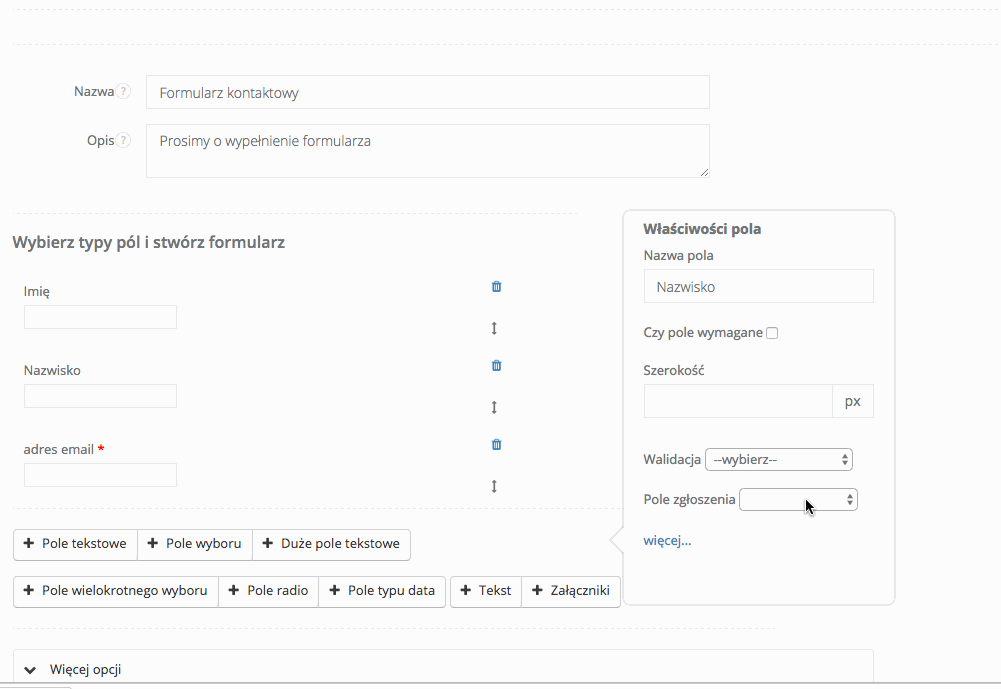Toggle the Czy pole wymagane checkbox

point(772,333)
